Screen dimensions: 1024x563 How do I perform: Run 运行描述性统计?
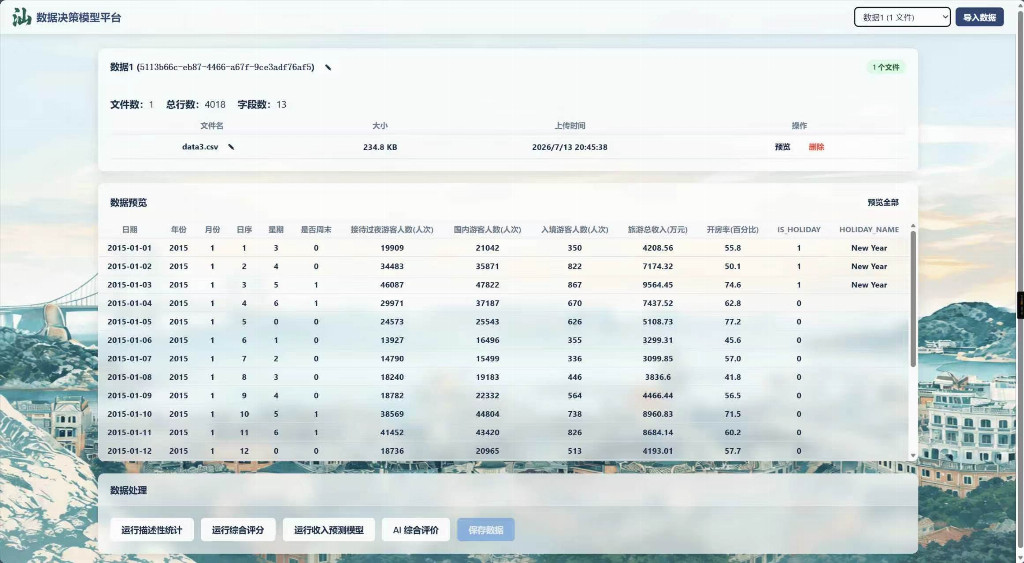[x=152, y=530]
